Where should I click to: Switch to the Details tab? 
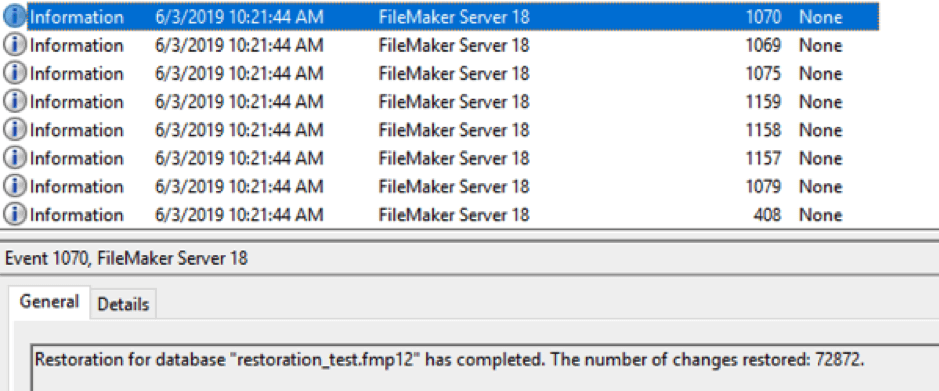[x=123, y=304]
